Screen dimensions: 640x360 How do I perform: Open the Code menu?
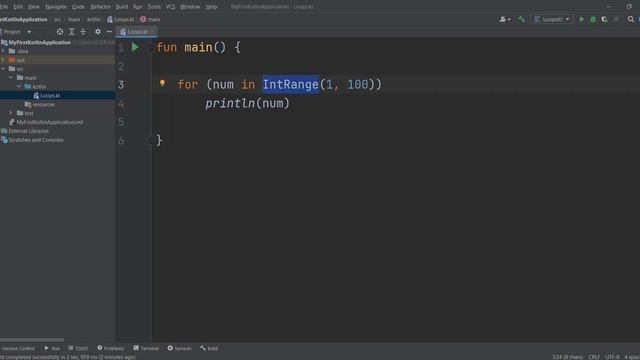click(78, 7)
